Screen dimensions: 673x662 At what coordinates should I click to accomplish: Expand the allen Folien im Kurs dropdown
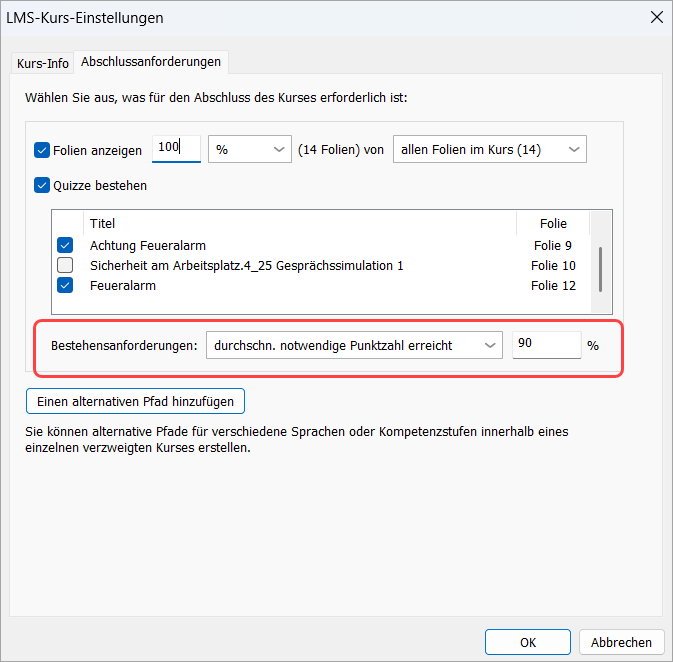490,149
